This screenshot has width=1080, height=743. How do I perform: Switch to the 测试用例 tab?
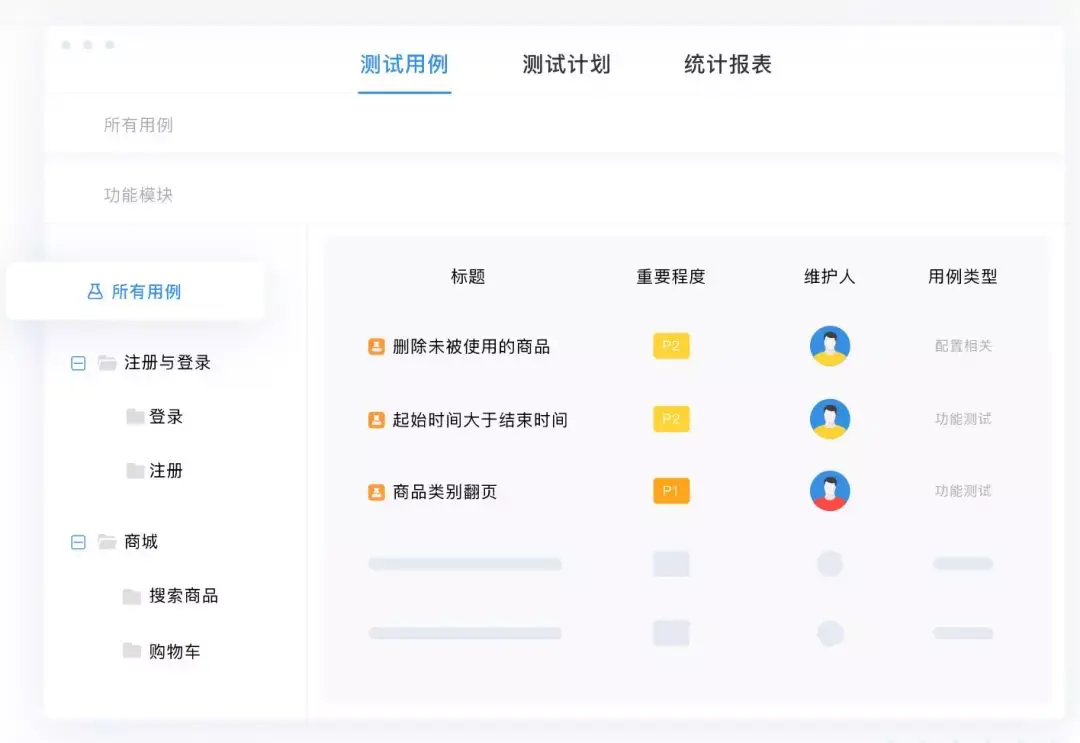(404, 64)
